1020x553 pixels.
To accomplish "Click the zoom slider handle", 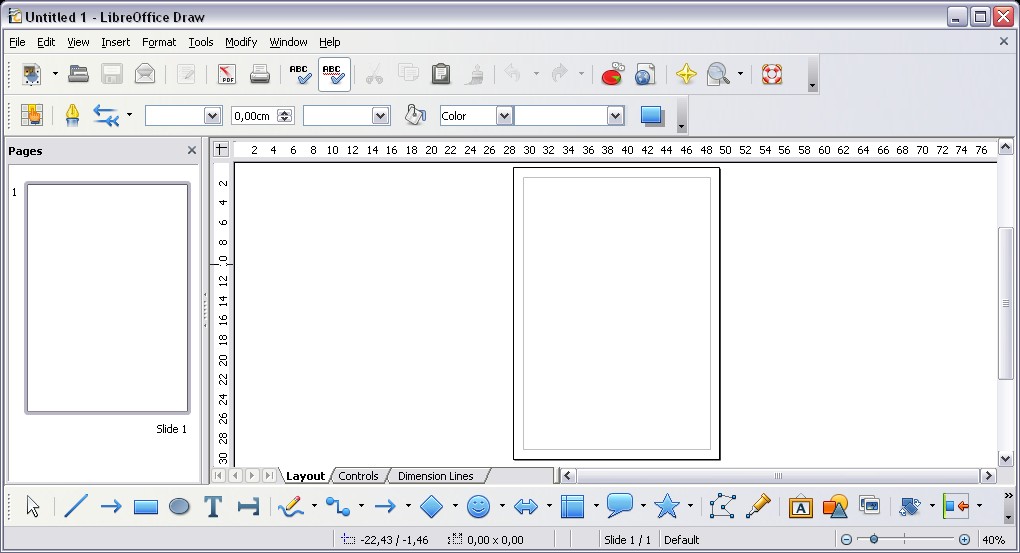I will (x=874, y=539).
